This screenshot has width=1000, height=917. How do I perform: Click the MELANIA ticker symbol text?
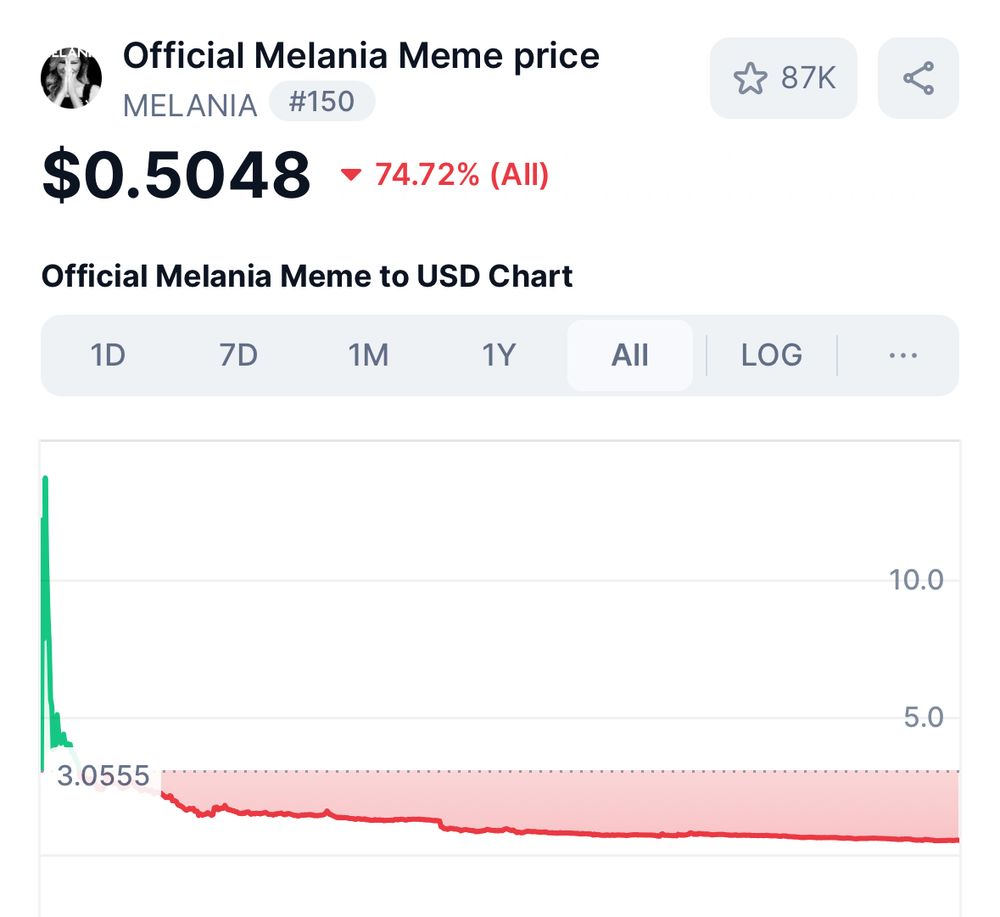(x=190, y=104)
